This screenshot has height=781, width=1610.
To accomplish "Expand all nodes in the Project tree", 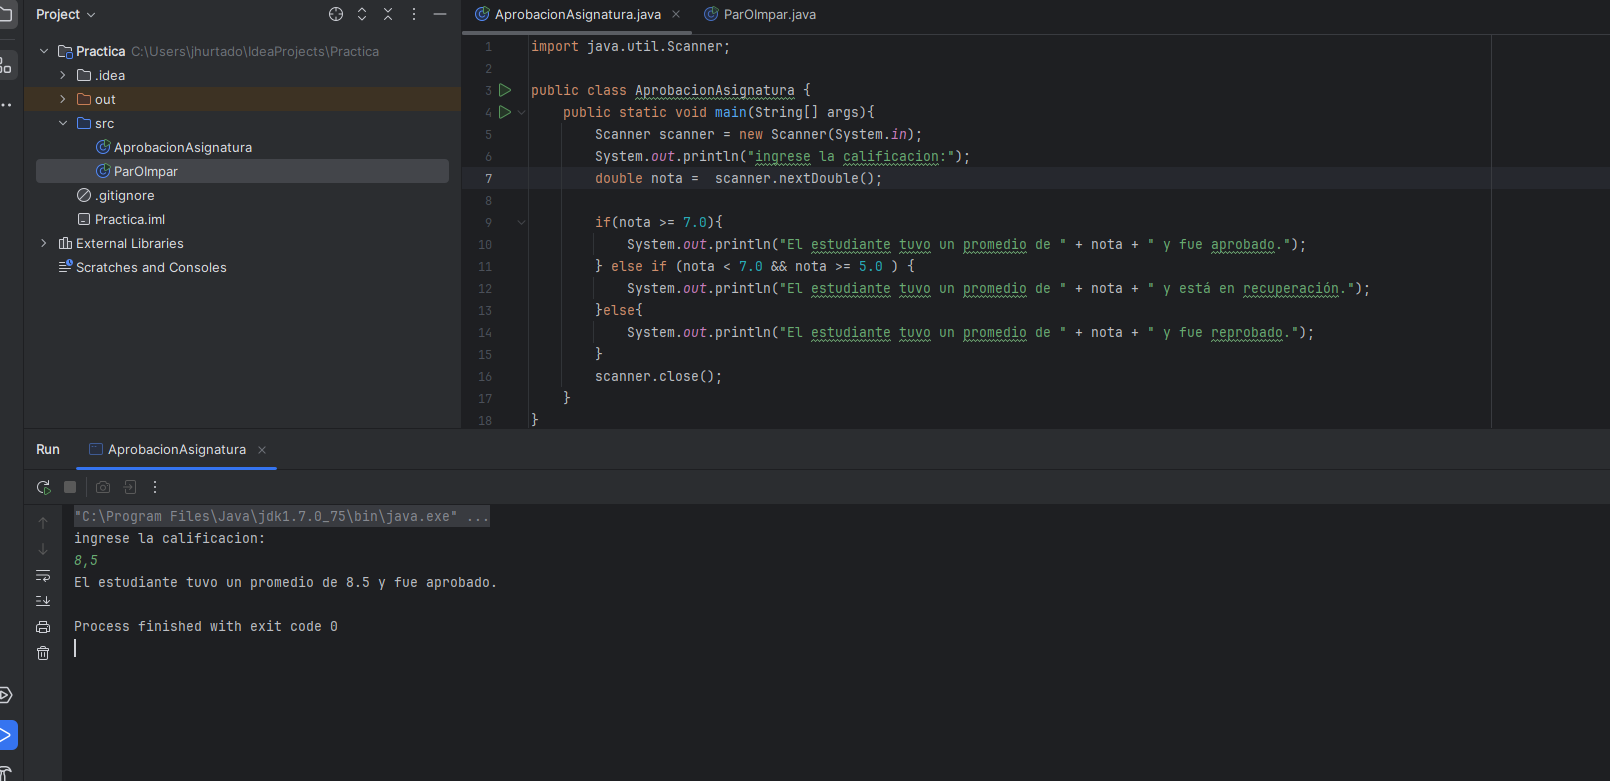I will (362, 14).
